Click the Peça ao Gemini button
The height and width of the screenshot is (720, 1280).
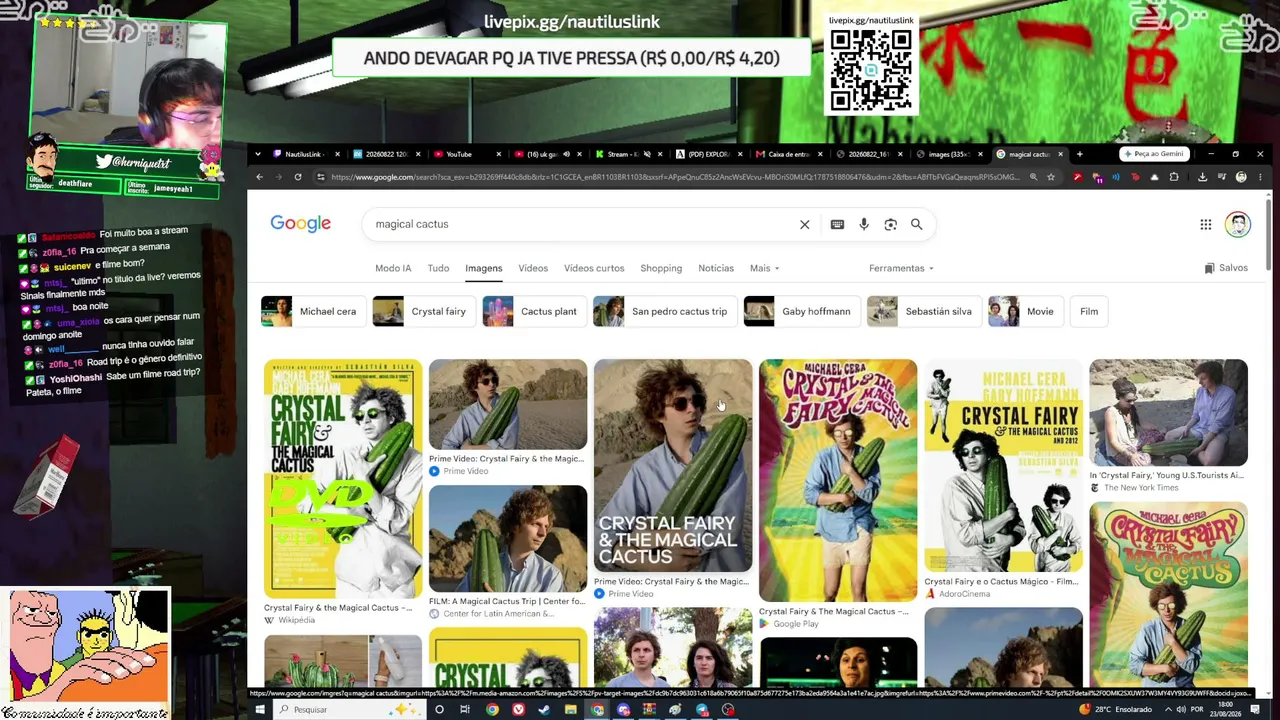(1155, 154)
